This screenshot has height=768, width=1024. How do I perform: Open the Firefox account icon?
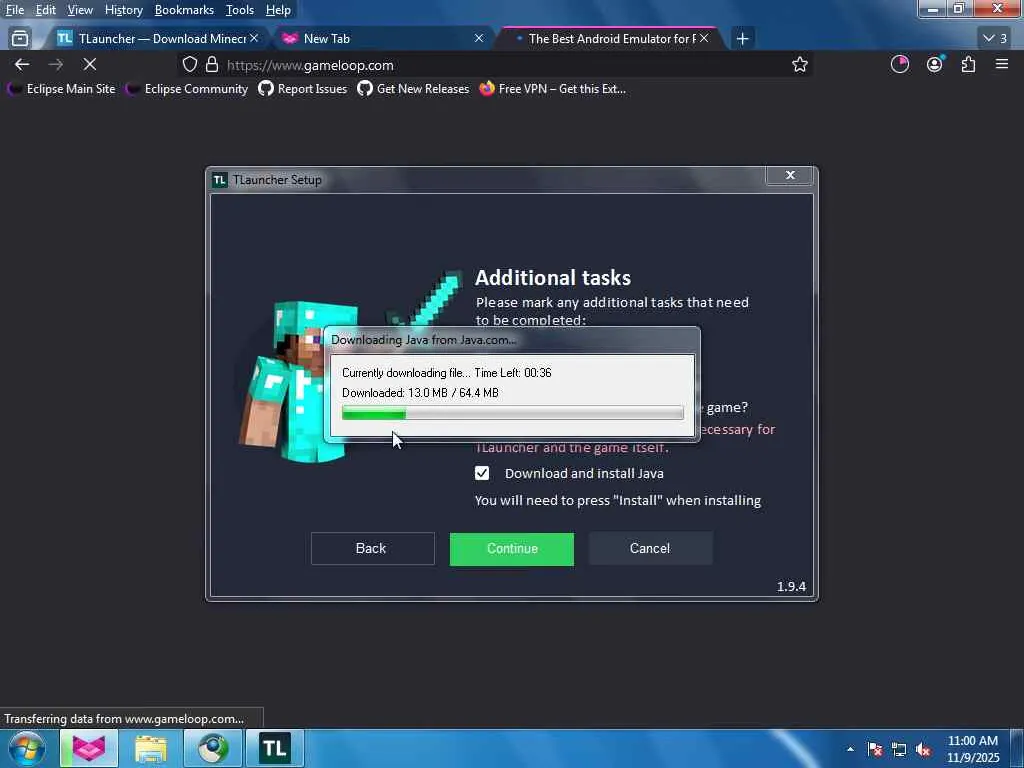pyautogui.click(x=935, y=65)
